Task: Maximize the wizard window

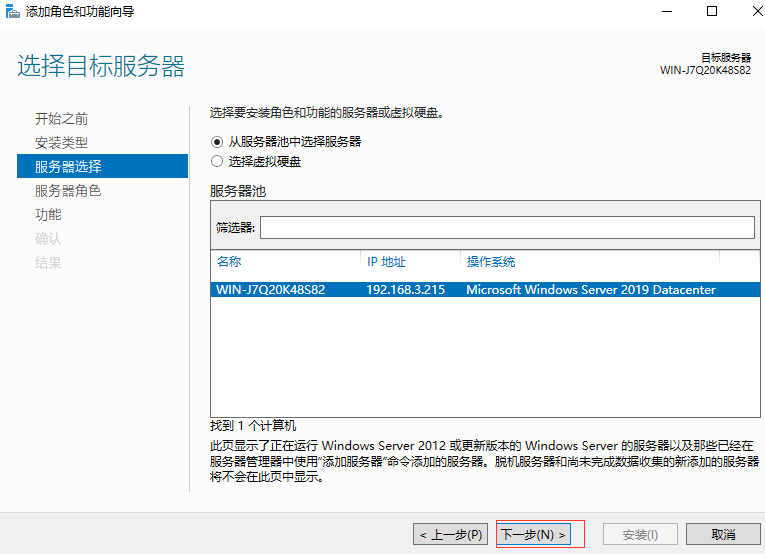Action: pos(712,11)
